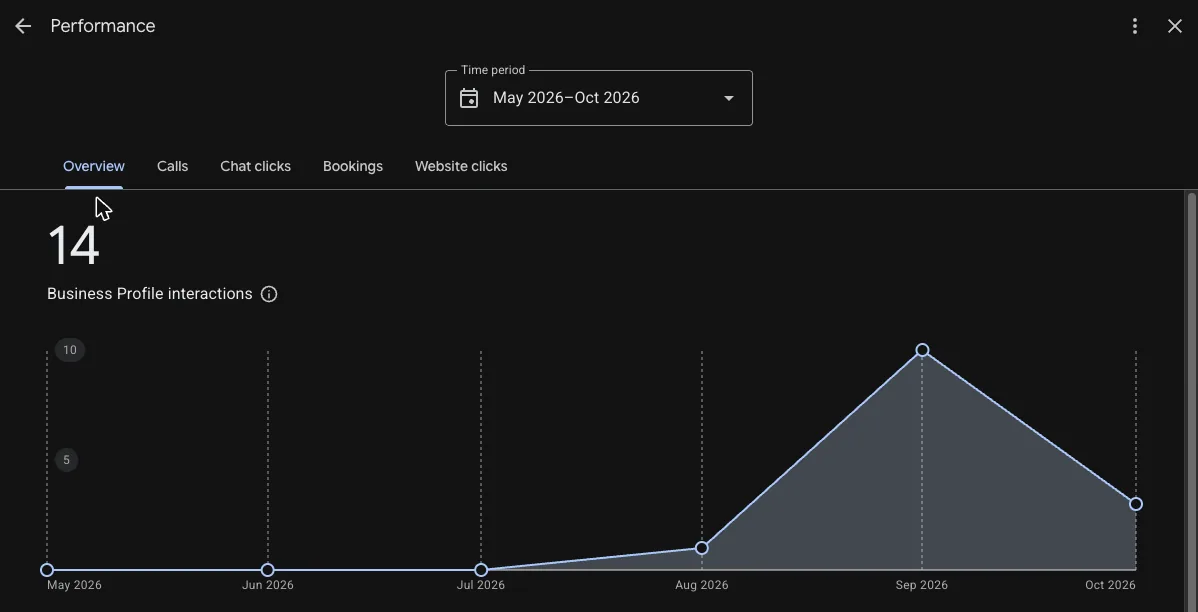Open the three-dot more options menu
Screen dimensions: 1198x612
coord(1135,26)
